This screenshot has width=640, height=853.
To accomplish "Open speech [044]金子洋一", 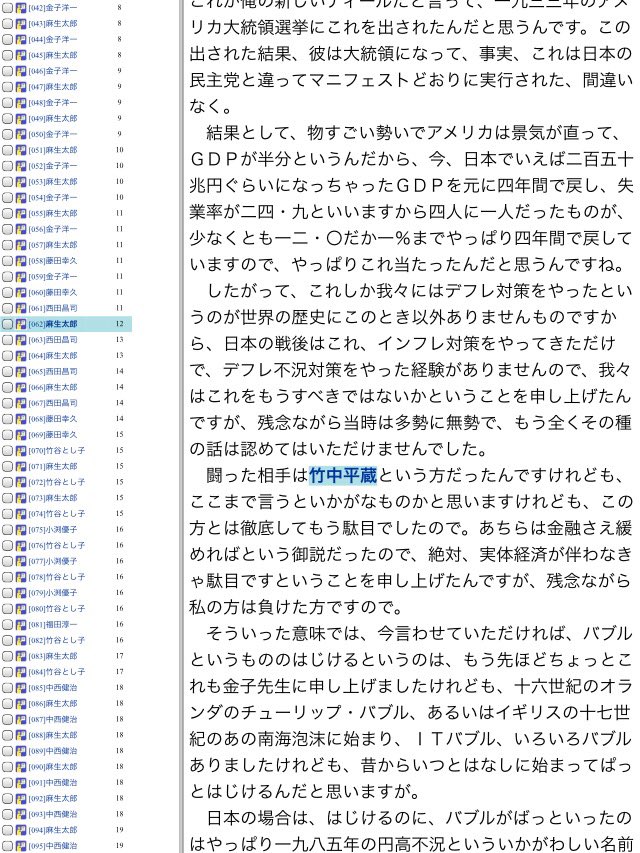I will (x=53, y=40).
